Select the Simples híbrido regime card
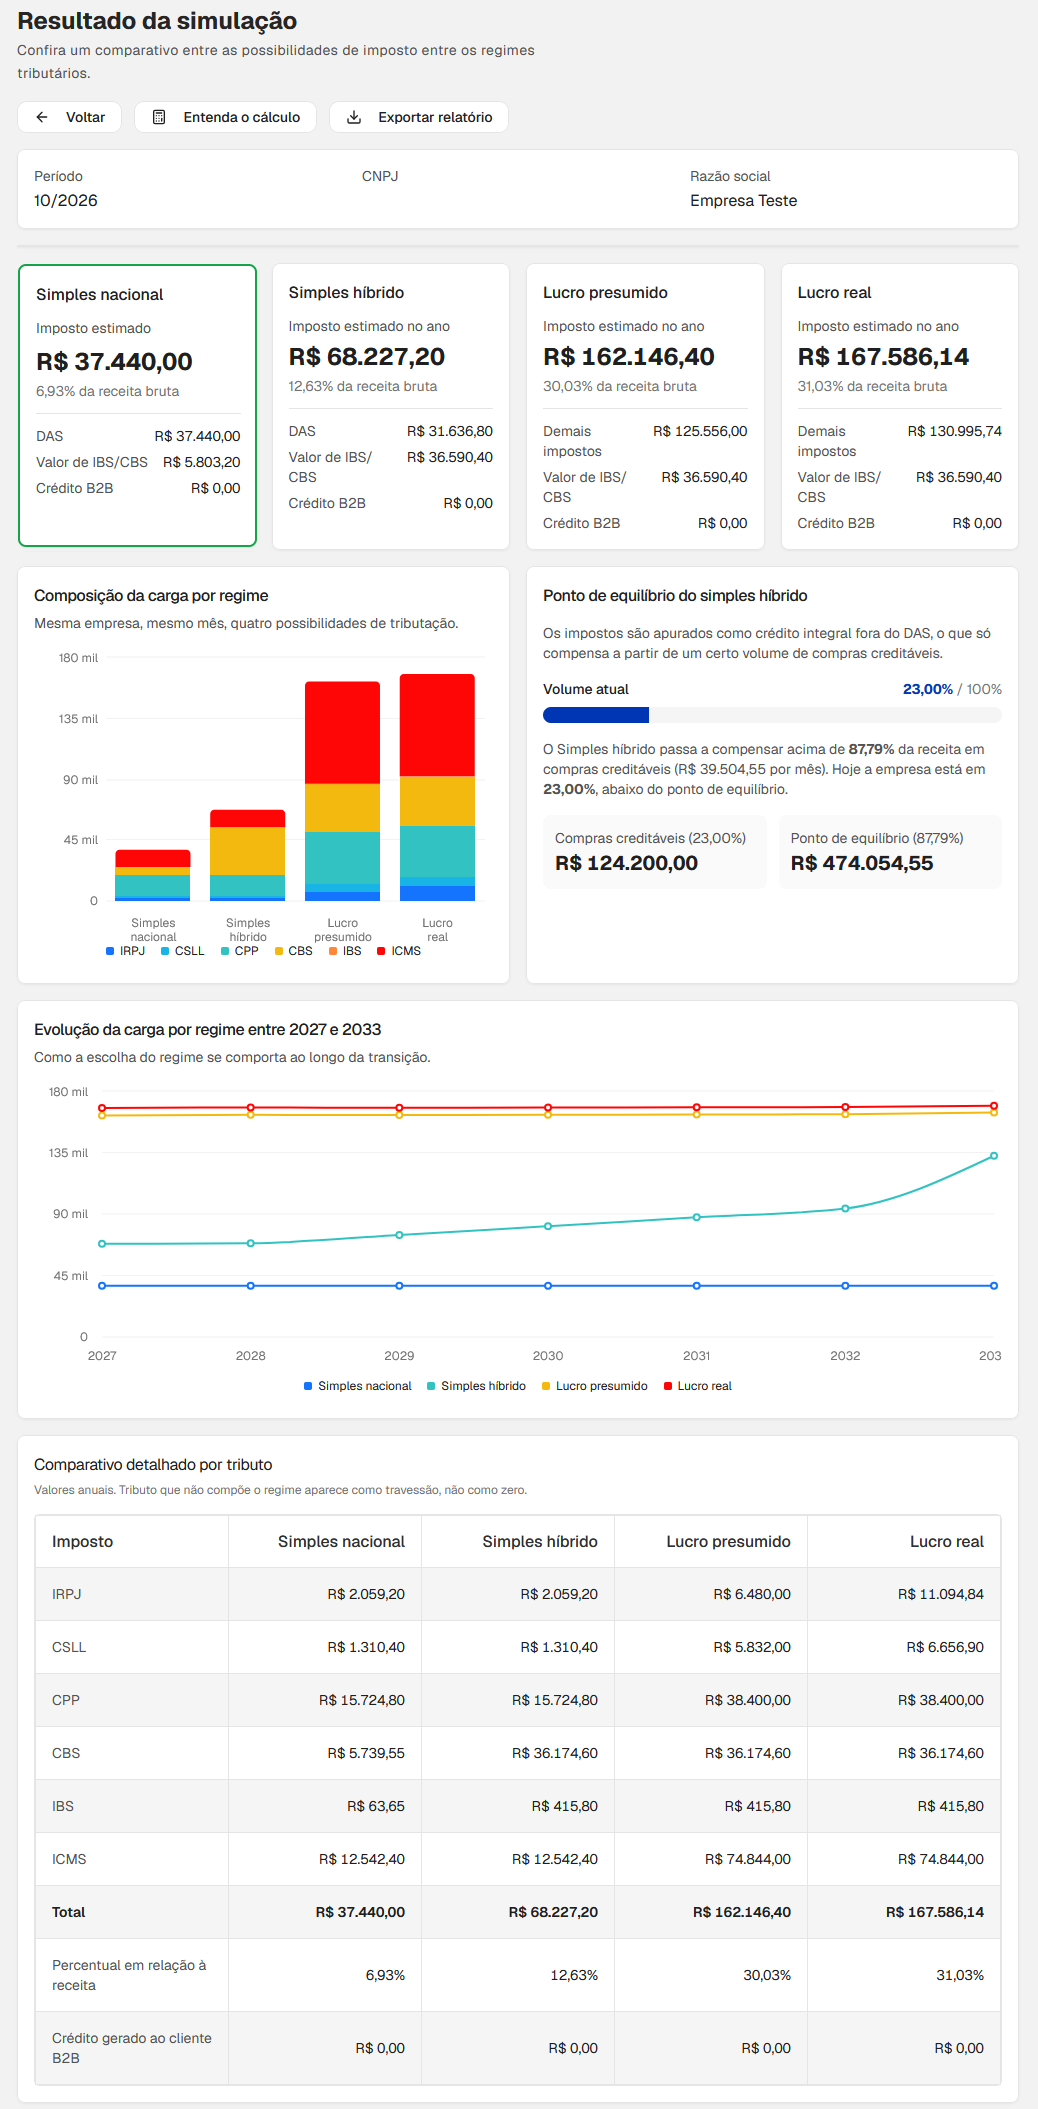This screenshot has height=2109, width=1038. coord(391,406)
